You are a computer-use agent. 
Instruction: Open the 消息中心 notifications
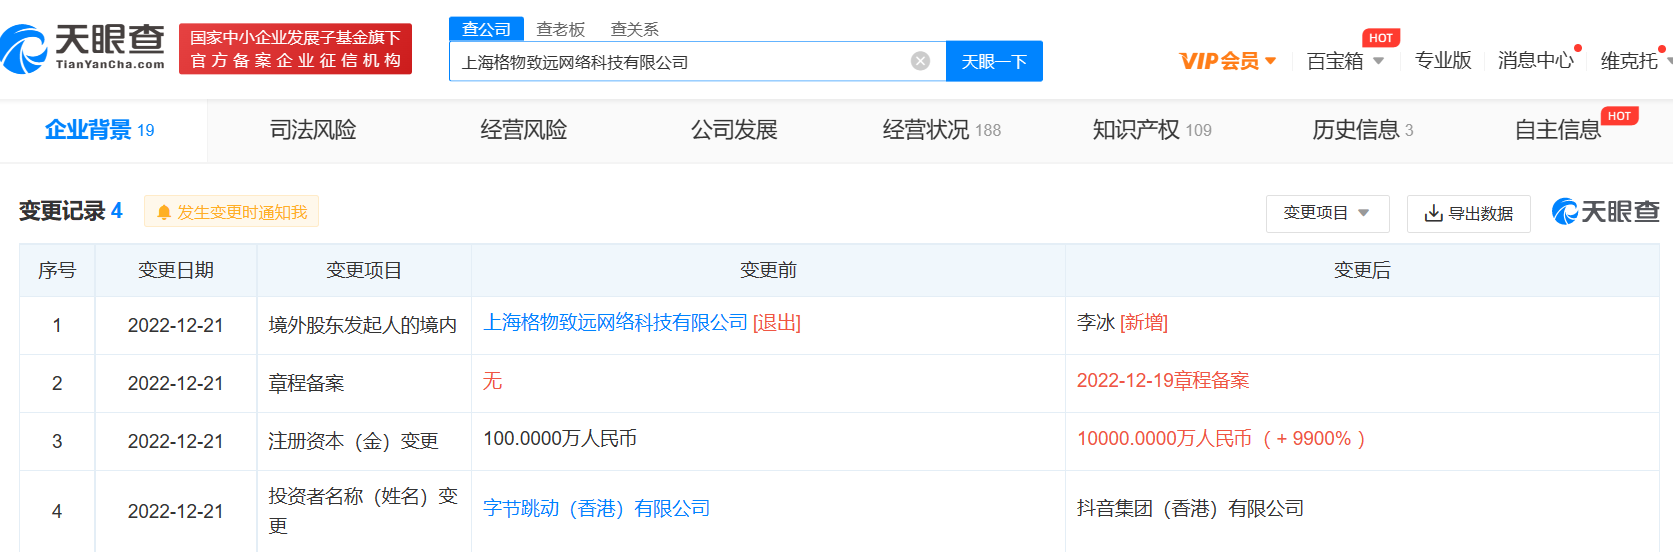pyautogui.click(x=1536, y=61)
